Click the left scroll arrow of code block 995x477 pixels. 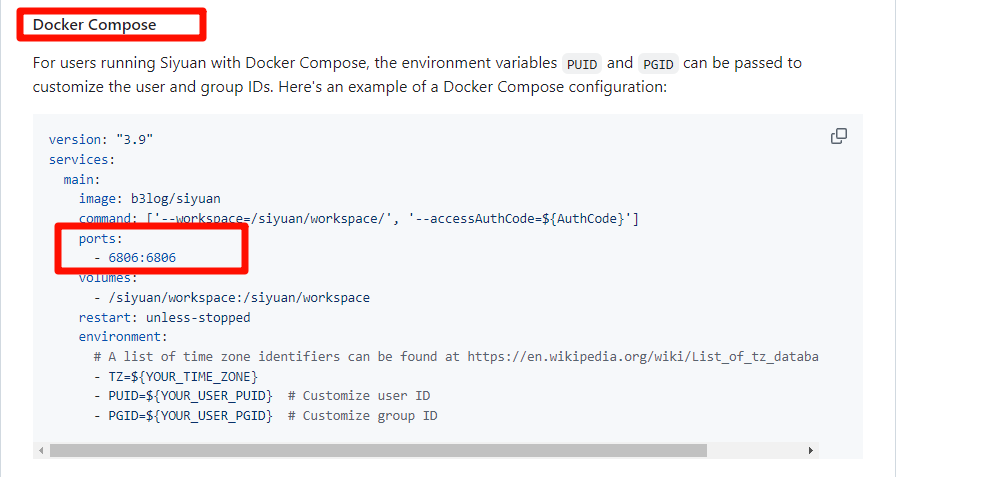click(x=41, y=451)
